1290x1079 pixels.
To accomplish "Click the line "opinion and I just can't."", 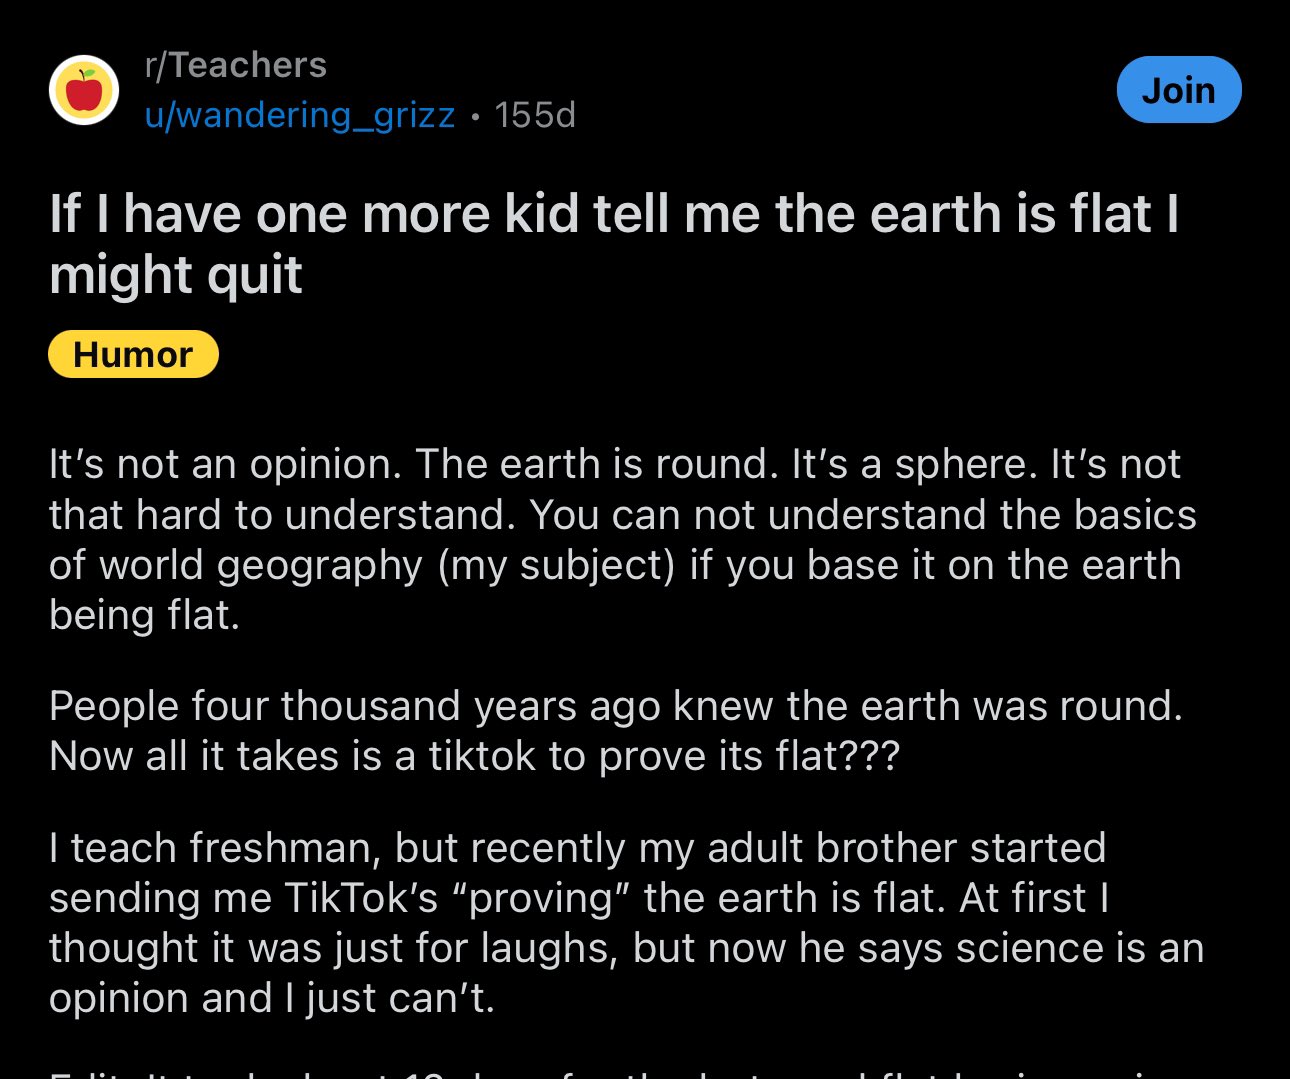I will [x=272, y=998].
